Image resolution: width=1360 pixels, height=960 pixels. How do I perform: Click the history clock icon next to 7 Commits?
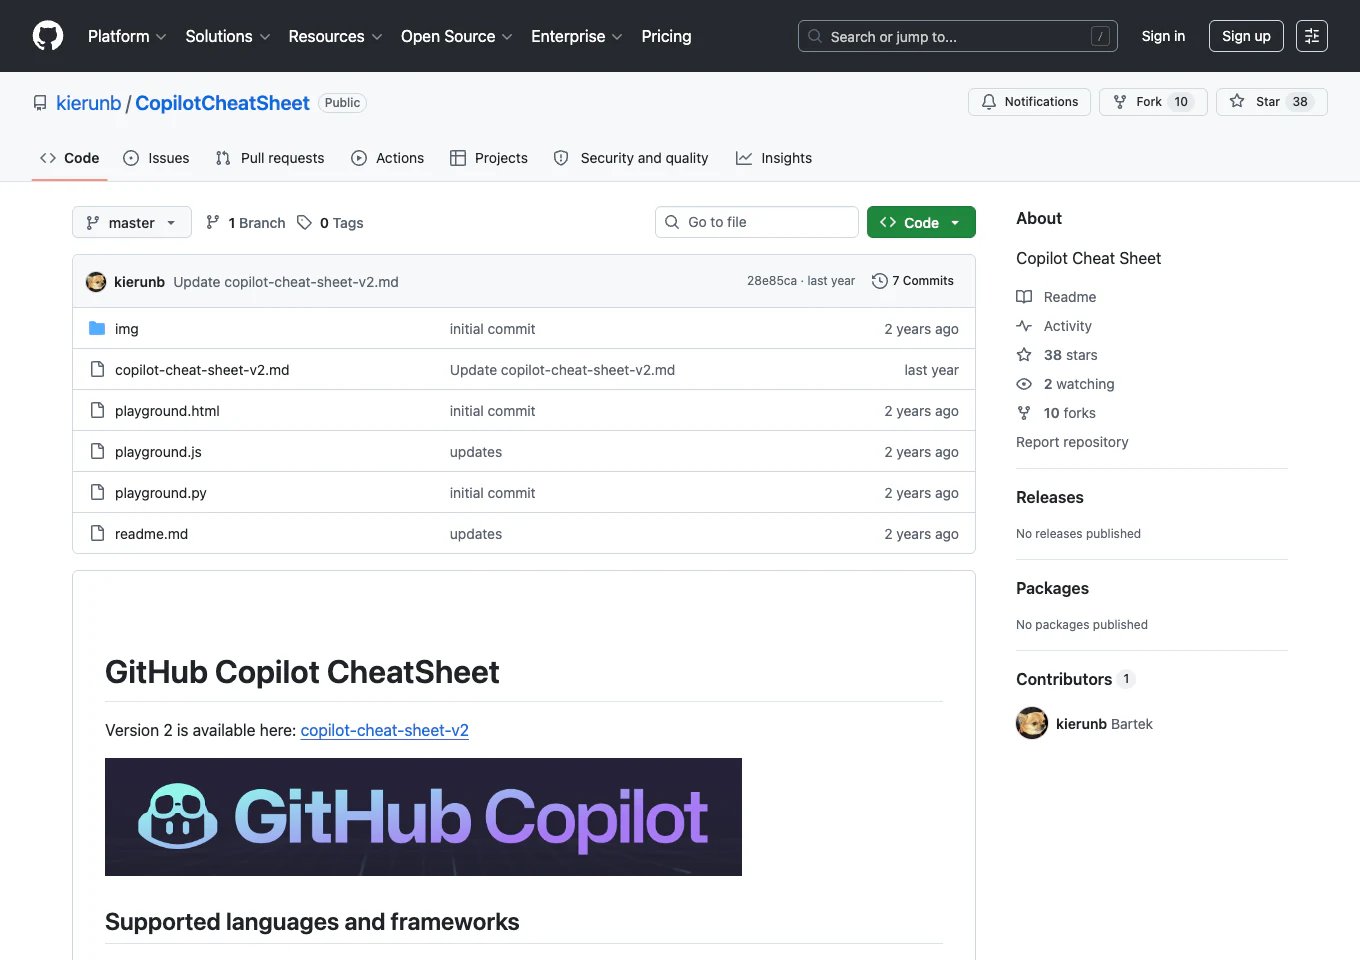pyautogui.click(x=880, y=281)
